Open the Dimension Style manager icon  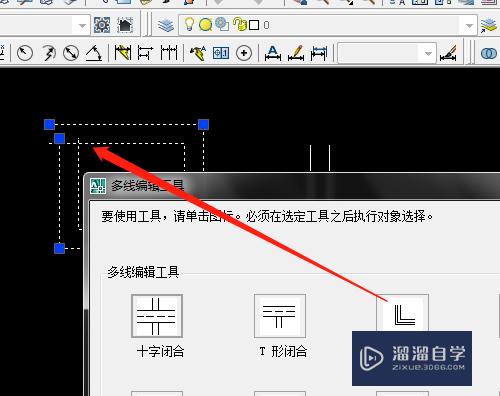(x=448, y=53)
